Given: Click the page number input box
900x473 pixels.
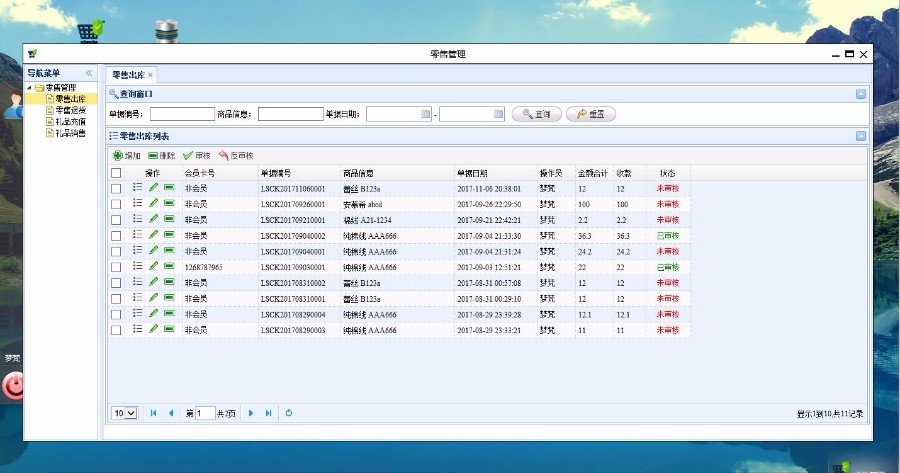Looking at the screenshot, I should tap(205, 413).
